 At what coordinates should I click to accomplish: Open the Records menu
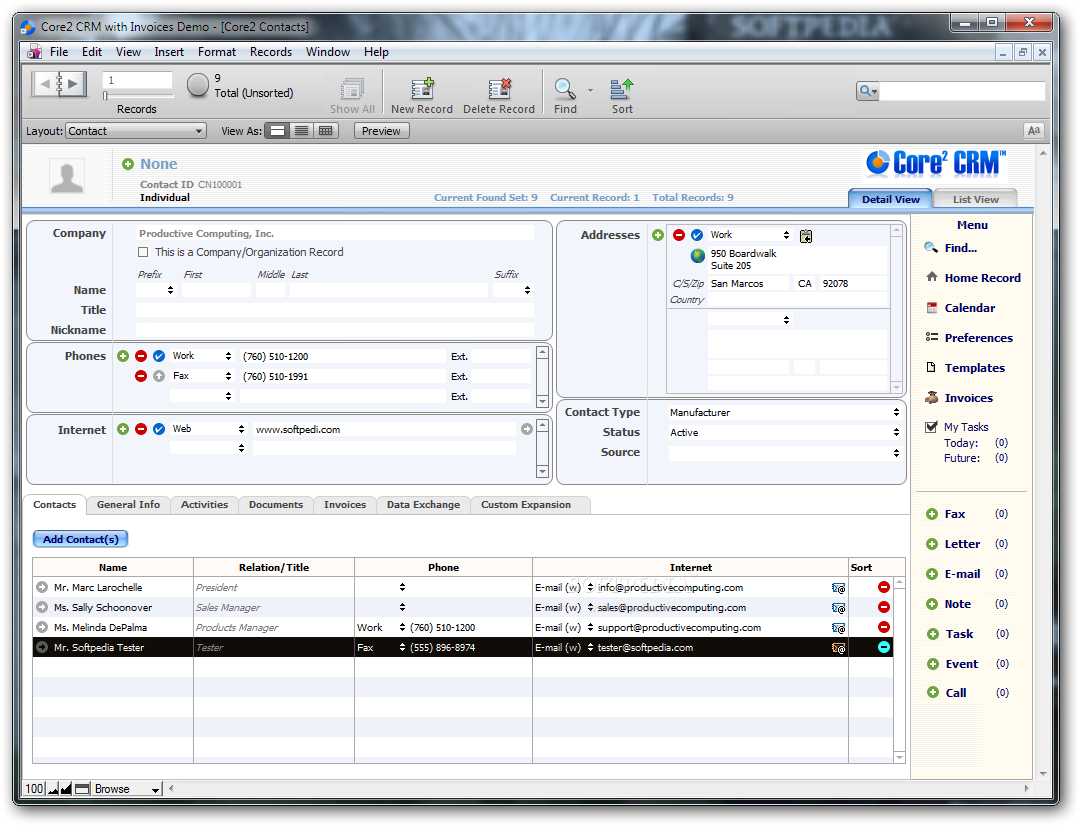pyautogui.click(x=271, y=52)
